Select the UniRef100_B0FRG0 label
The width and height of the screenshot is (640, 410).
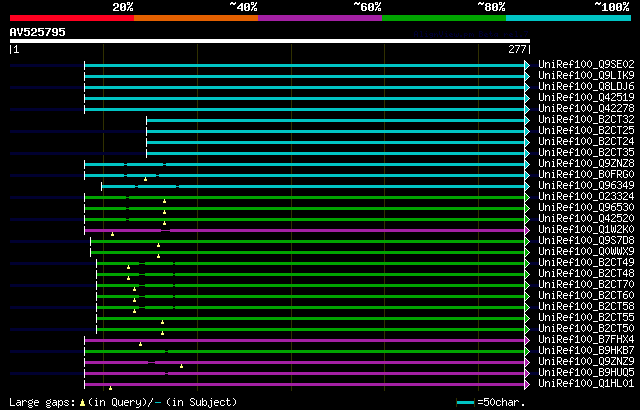coord(586,175)
